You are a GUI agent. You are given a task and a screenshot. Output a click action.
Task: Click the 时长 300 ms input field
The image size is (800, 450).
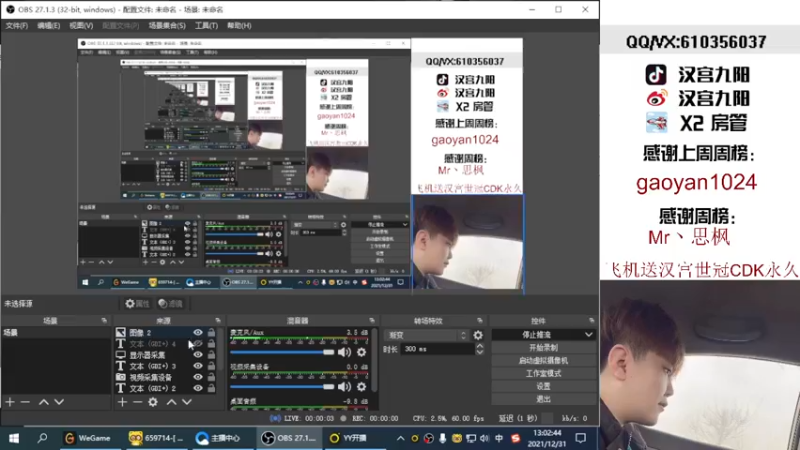tap(438, 349)
